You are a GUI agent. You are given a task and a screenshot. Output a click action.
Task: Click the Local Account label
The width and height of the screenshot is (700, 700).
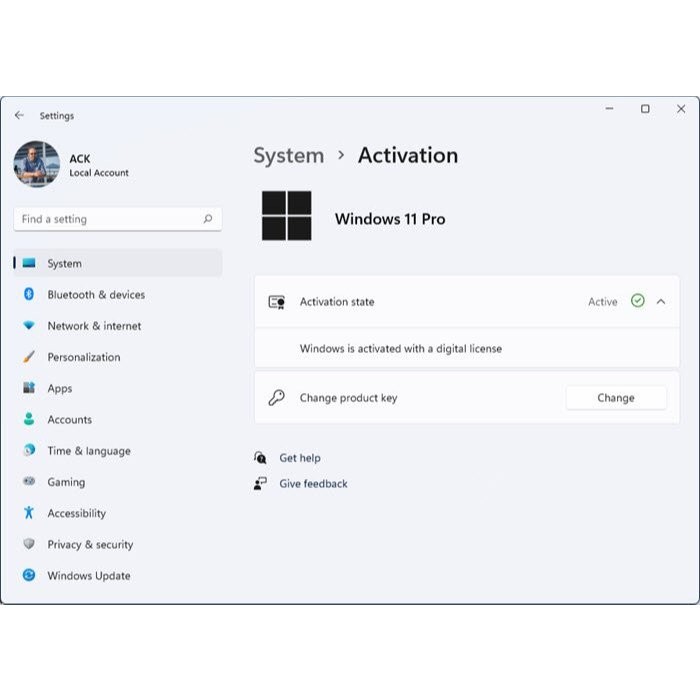(99, 173)
